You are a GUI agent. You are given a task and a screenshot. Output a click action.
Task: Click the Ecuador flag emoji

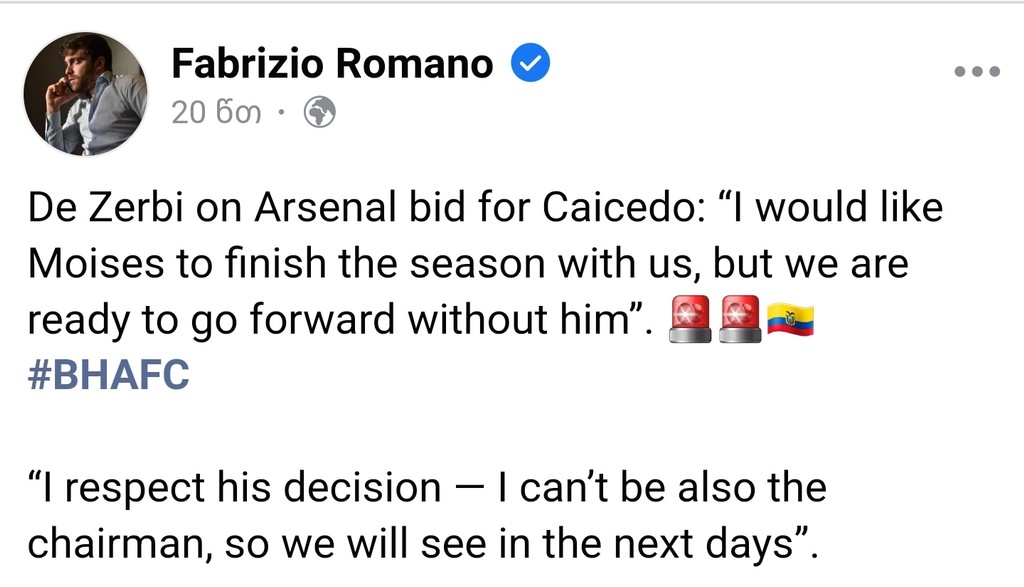click(790, 320)
